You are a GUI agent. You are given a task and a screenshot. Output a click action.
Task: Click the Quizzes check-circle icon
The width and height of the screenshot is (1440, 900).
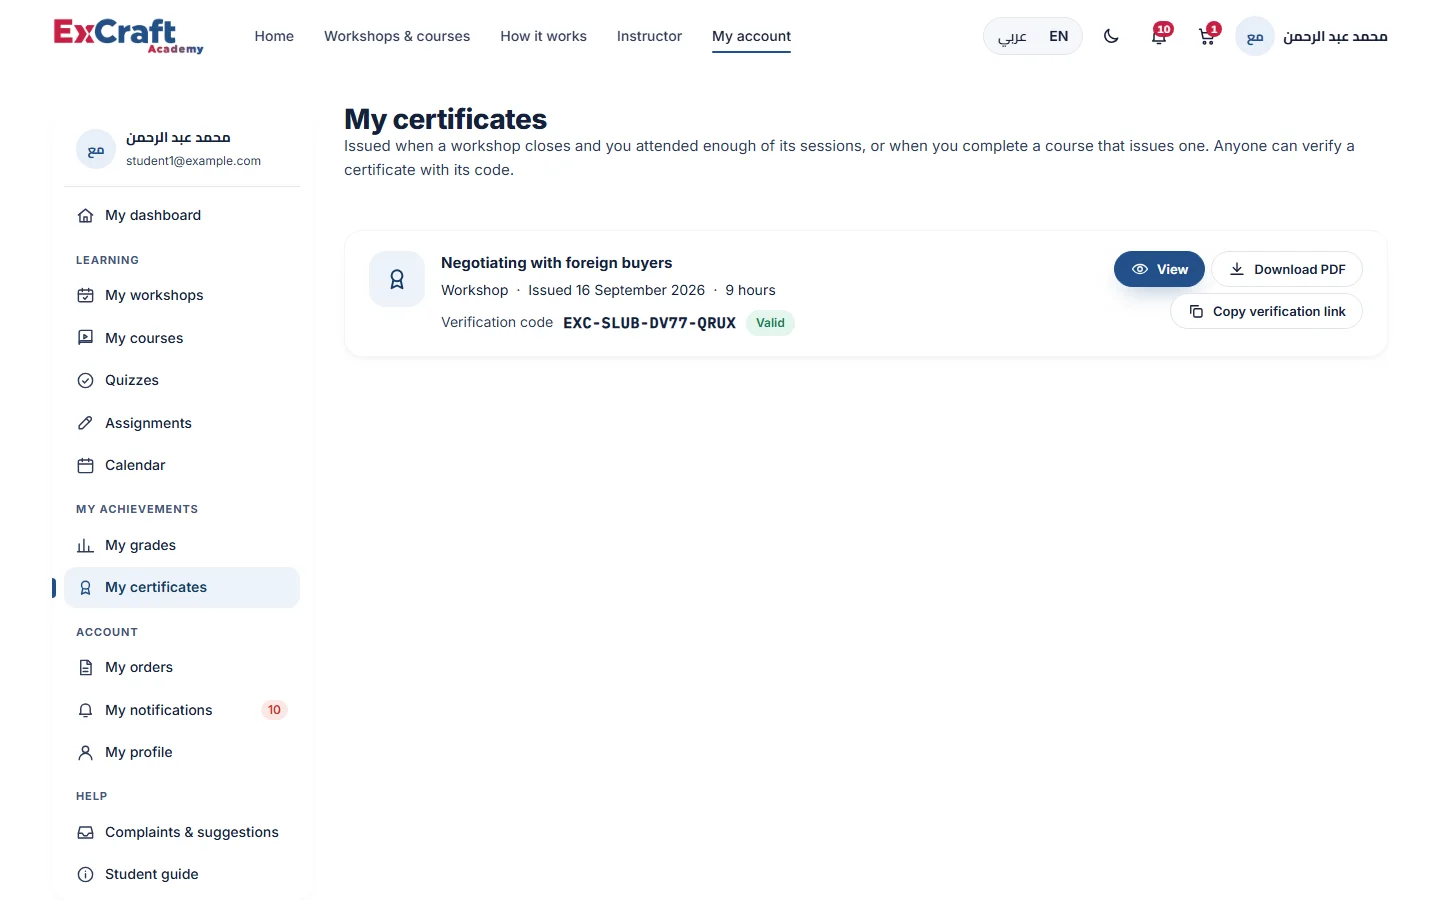pyautogui.click(x=86, y=380)
